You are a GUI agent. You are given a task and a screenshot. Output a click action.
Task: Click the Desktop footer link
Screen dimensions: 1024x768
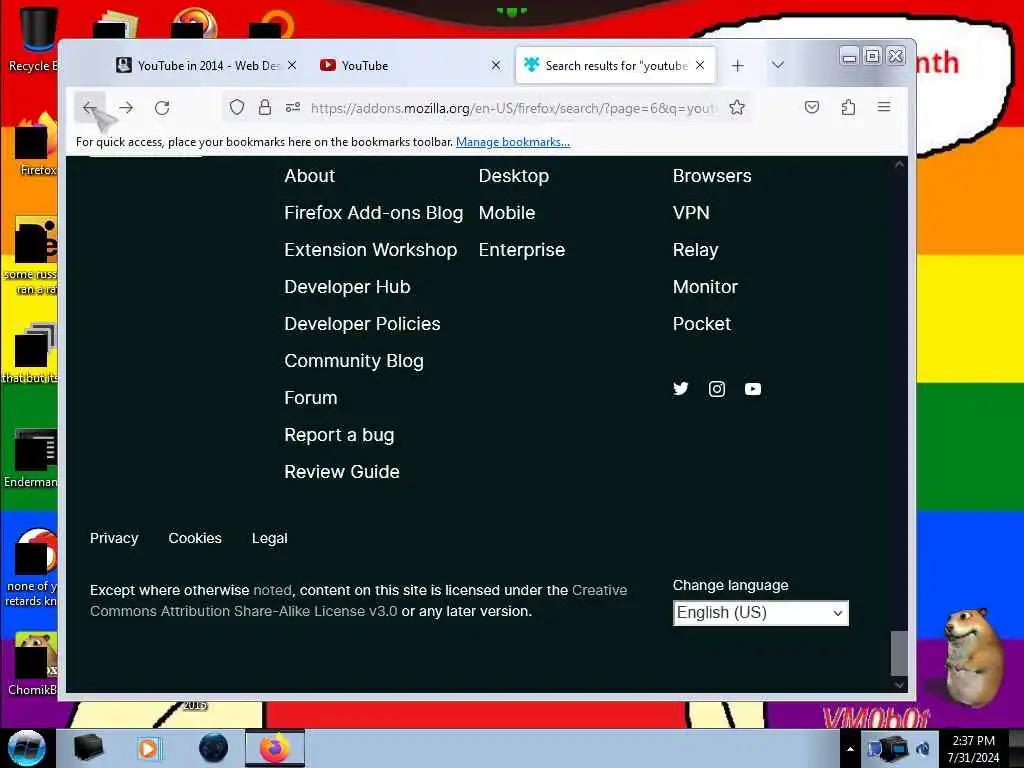click(x=514, y=176)
